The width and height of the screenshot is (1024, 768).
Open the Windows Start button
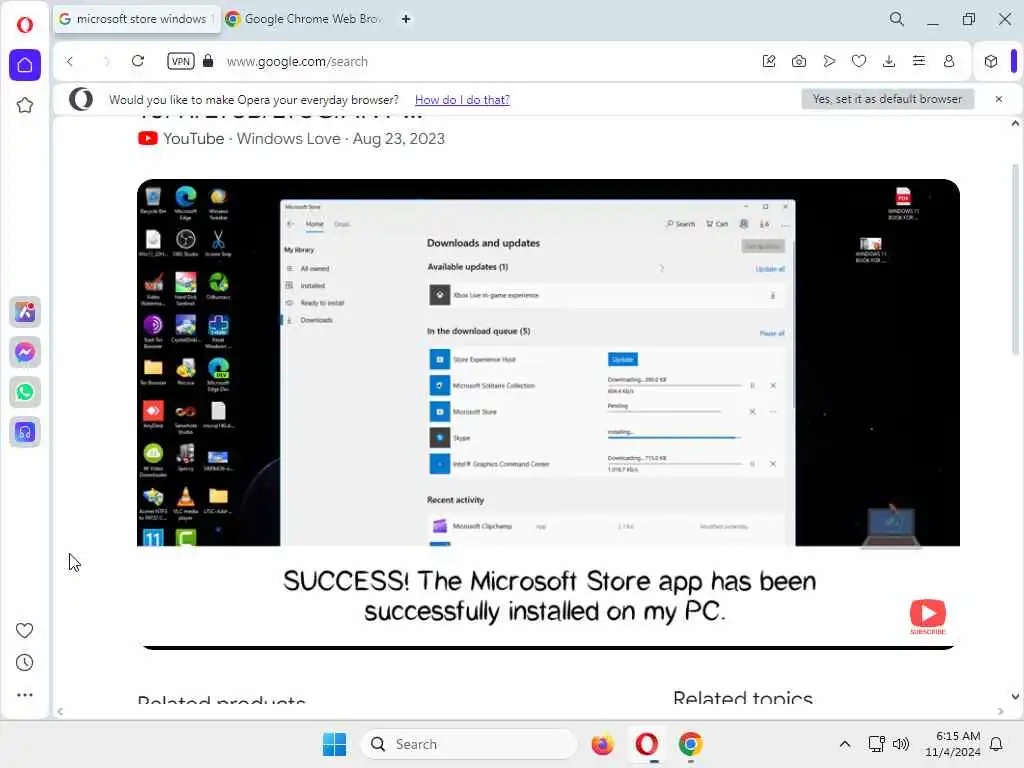tap(334, 744)
